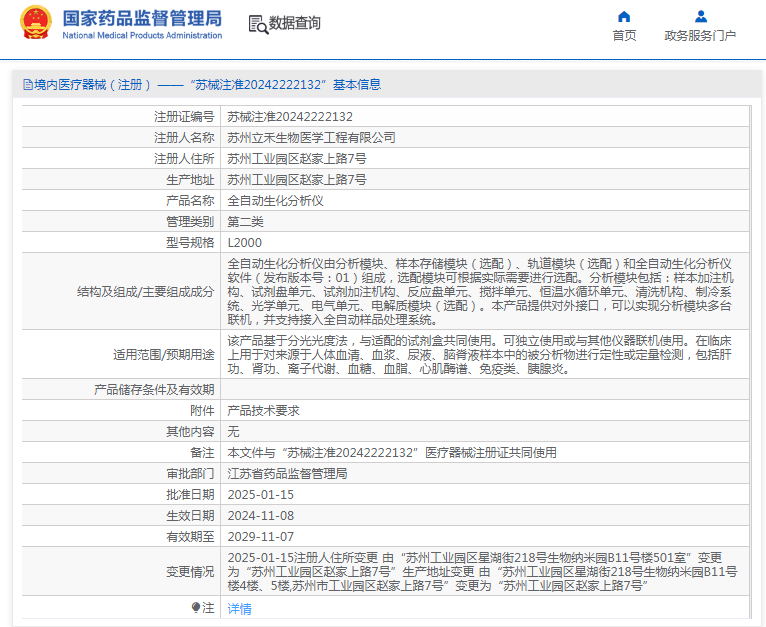Screen dimensions: 766x627
Task: Click the document icon before 境内医疗器械
Action: pyautogui.click(x=28, y=85)
